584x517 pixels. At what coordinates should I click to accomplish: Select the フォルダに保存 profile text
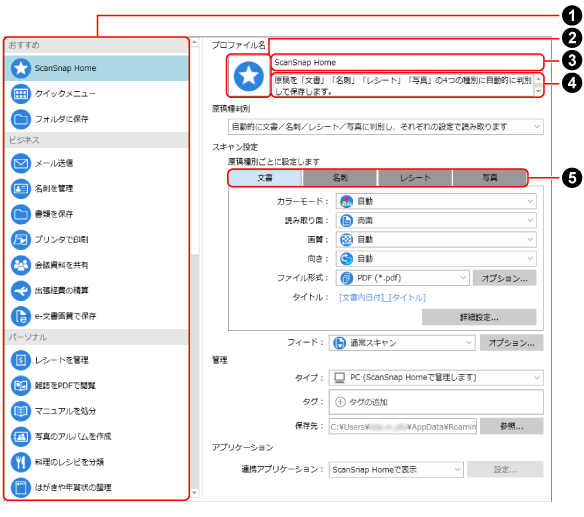(x=61, y=119)
